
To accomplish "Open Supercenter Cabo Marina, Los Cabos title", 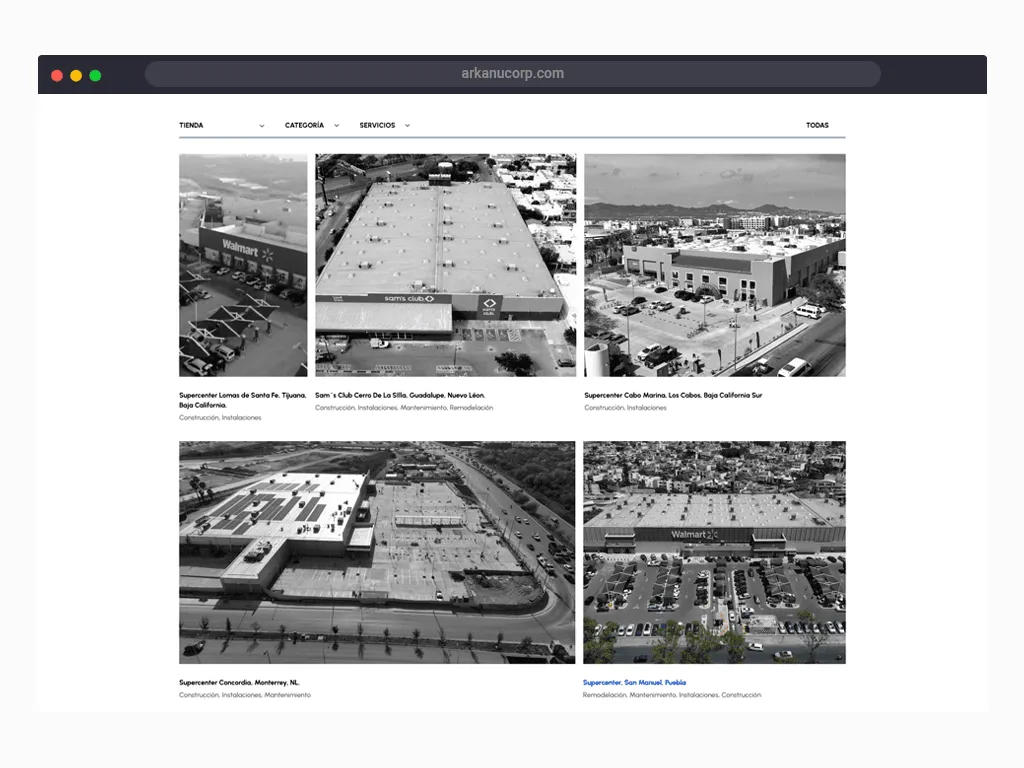I will (673, 395).
